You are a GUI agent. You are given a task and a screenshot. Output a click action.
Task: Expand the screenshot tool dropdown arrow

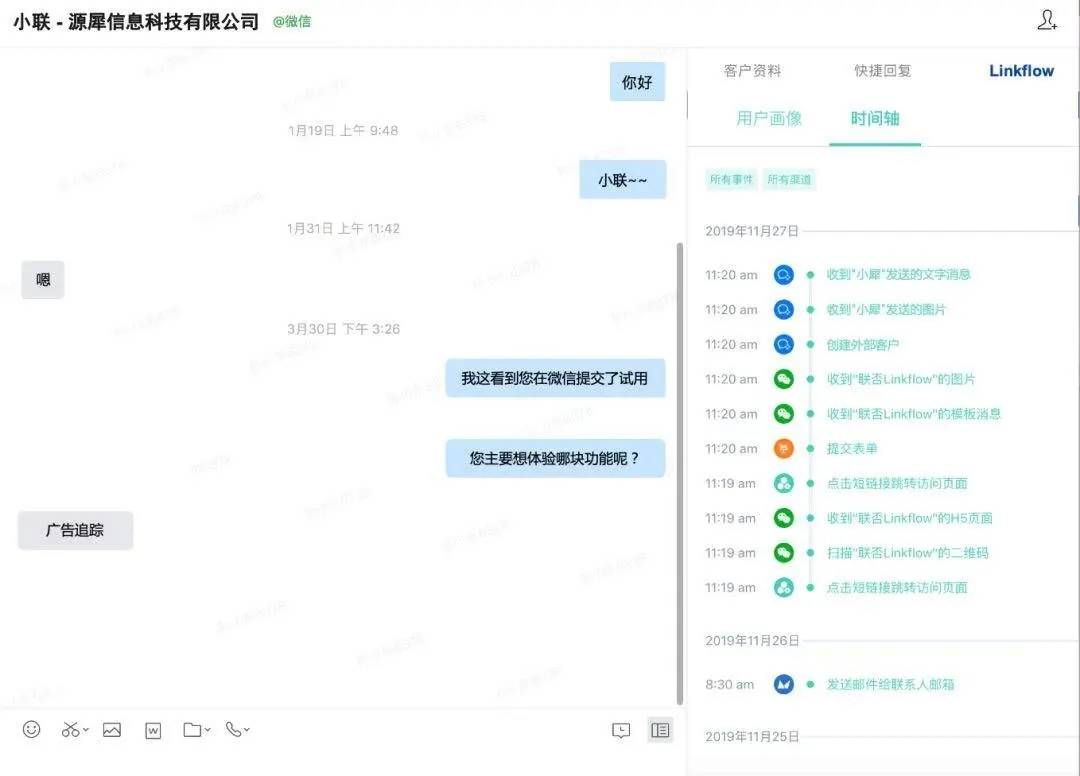(x=85, y=729)
